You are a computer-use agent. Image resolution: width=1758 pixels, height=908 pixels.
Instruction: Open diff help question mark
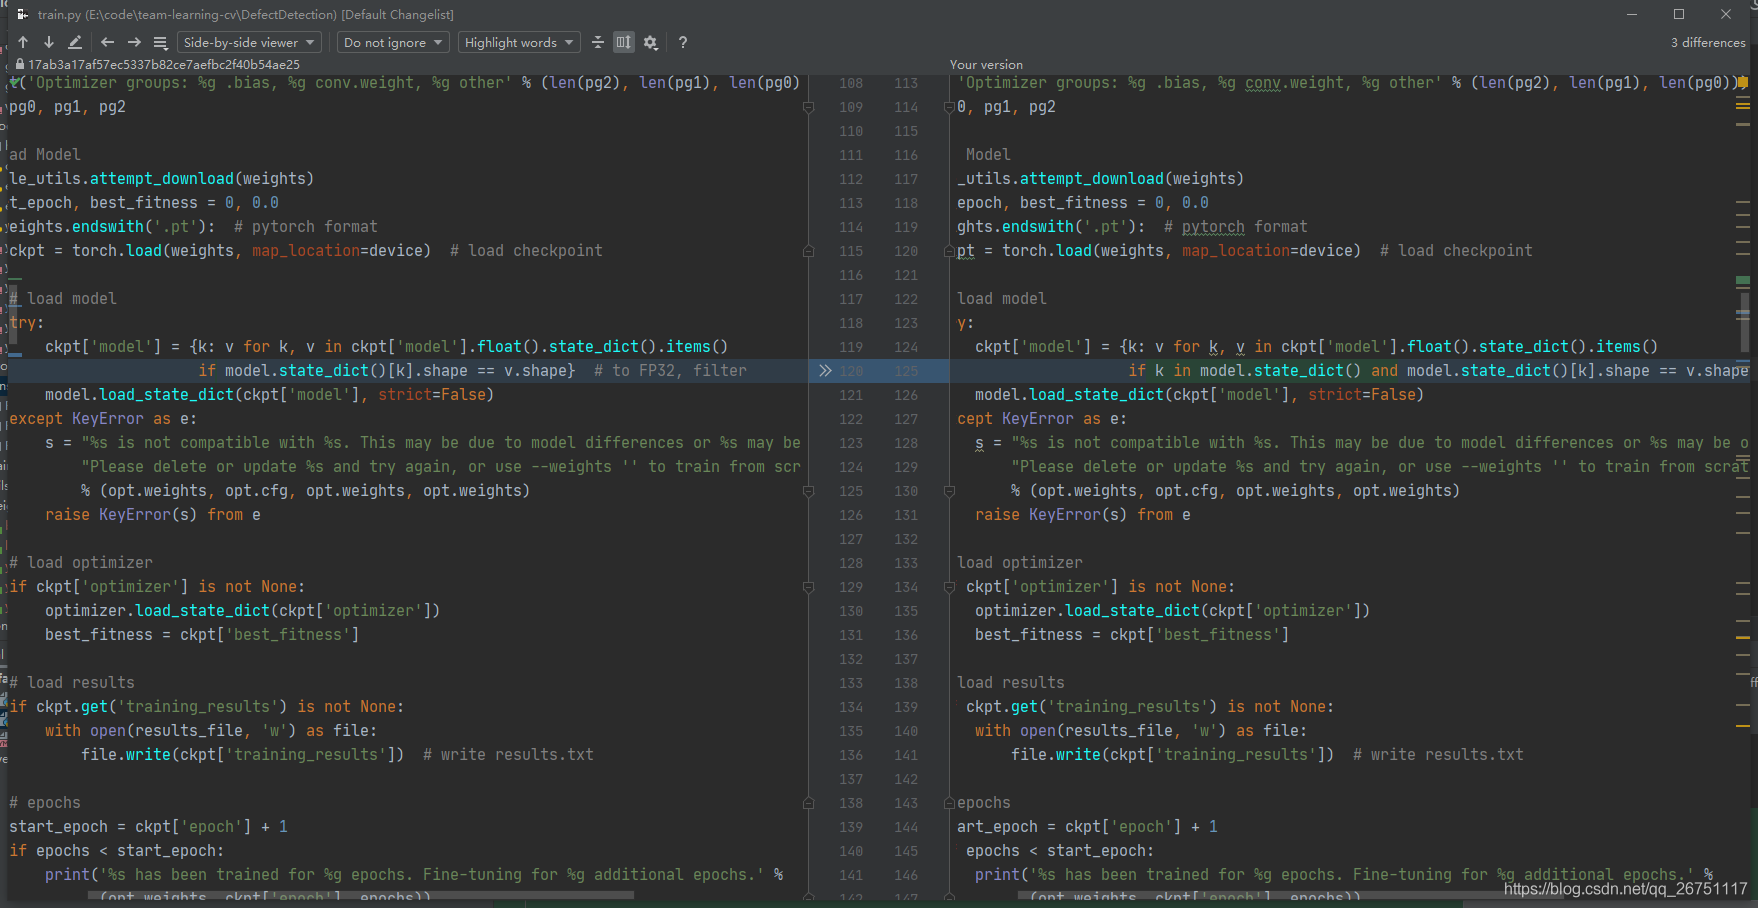(x=683, y=42)
